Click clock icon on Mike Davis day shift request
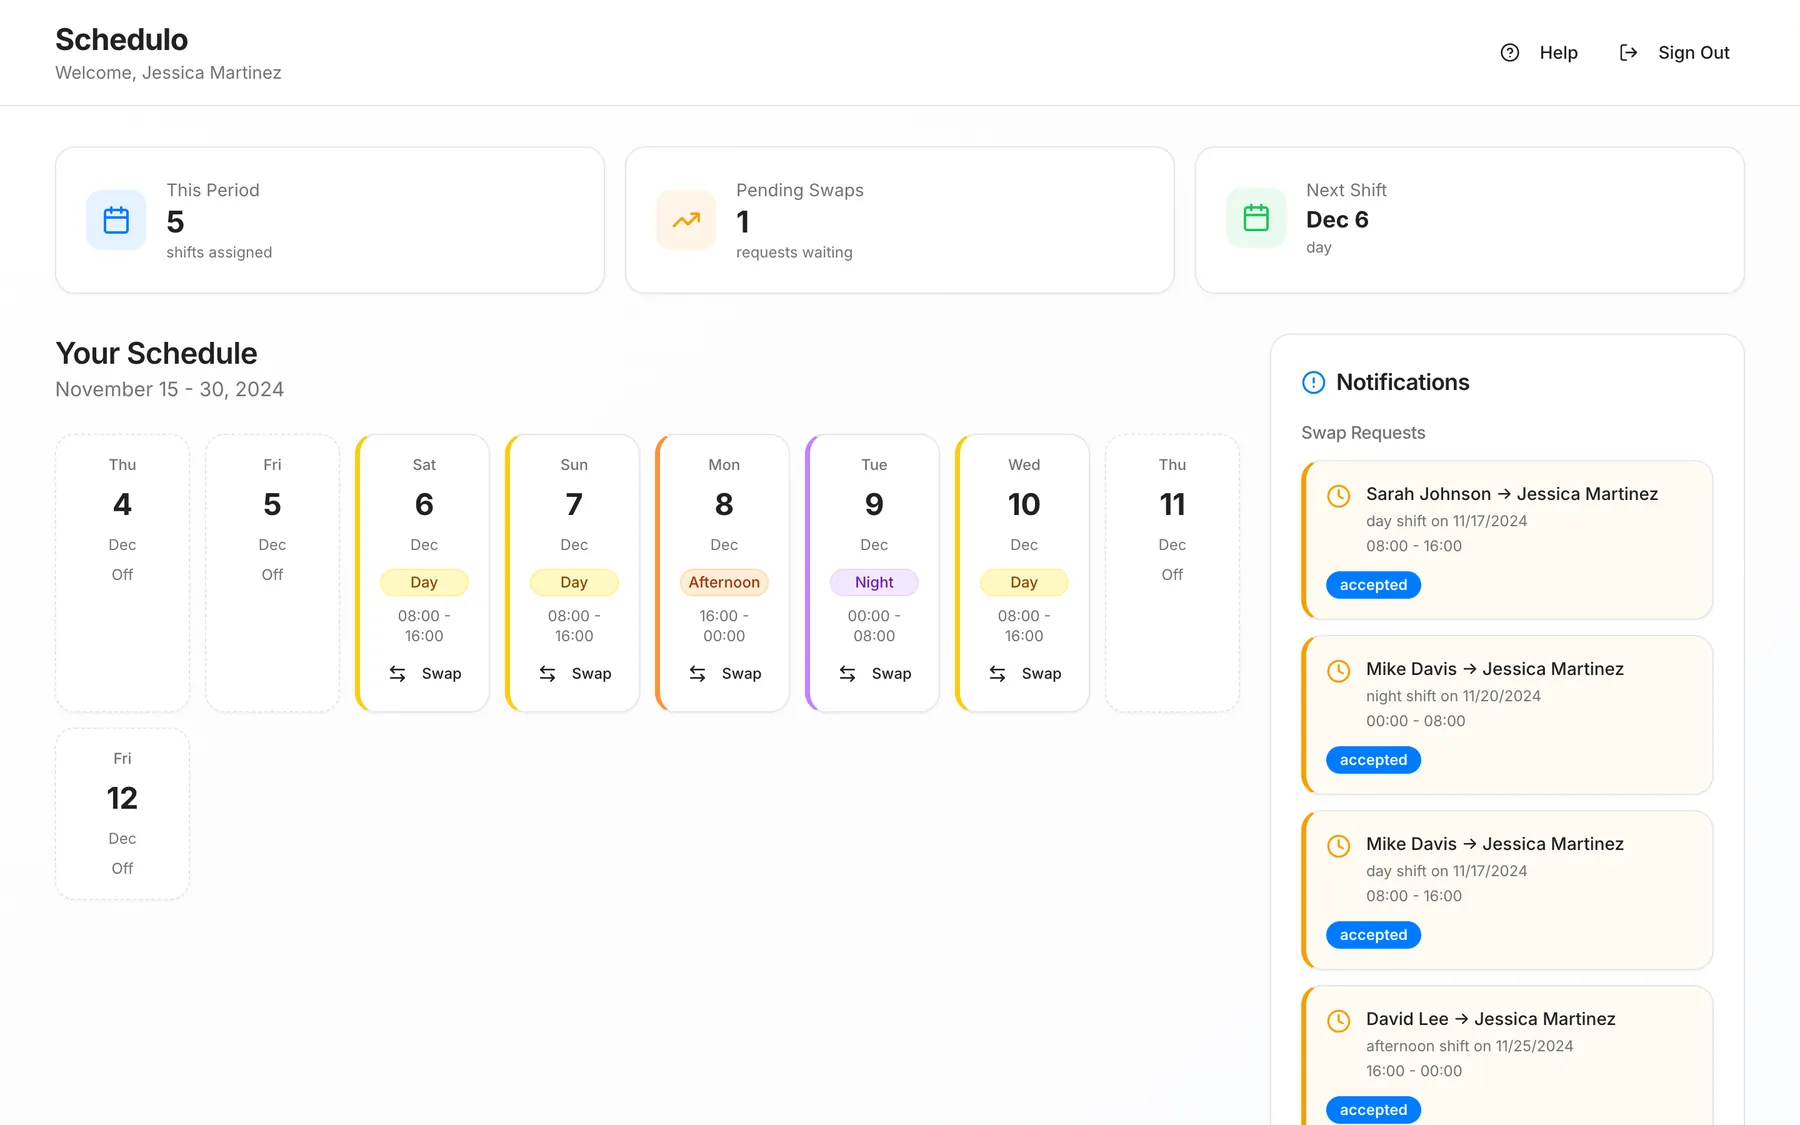The width and height of the screenshot is (1800, 1125). pyautogui.click(x=1338, y=846)
